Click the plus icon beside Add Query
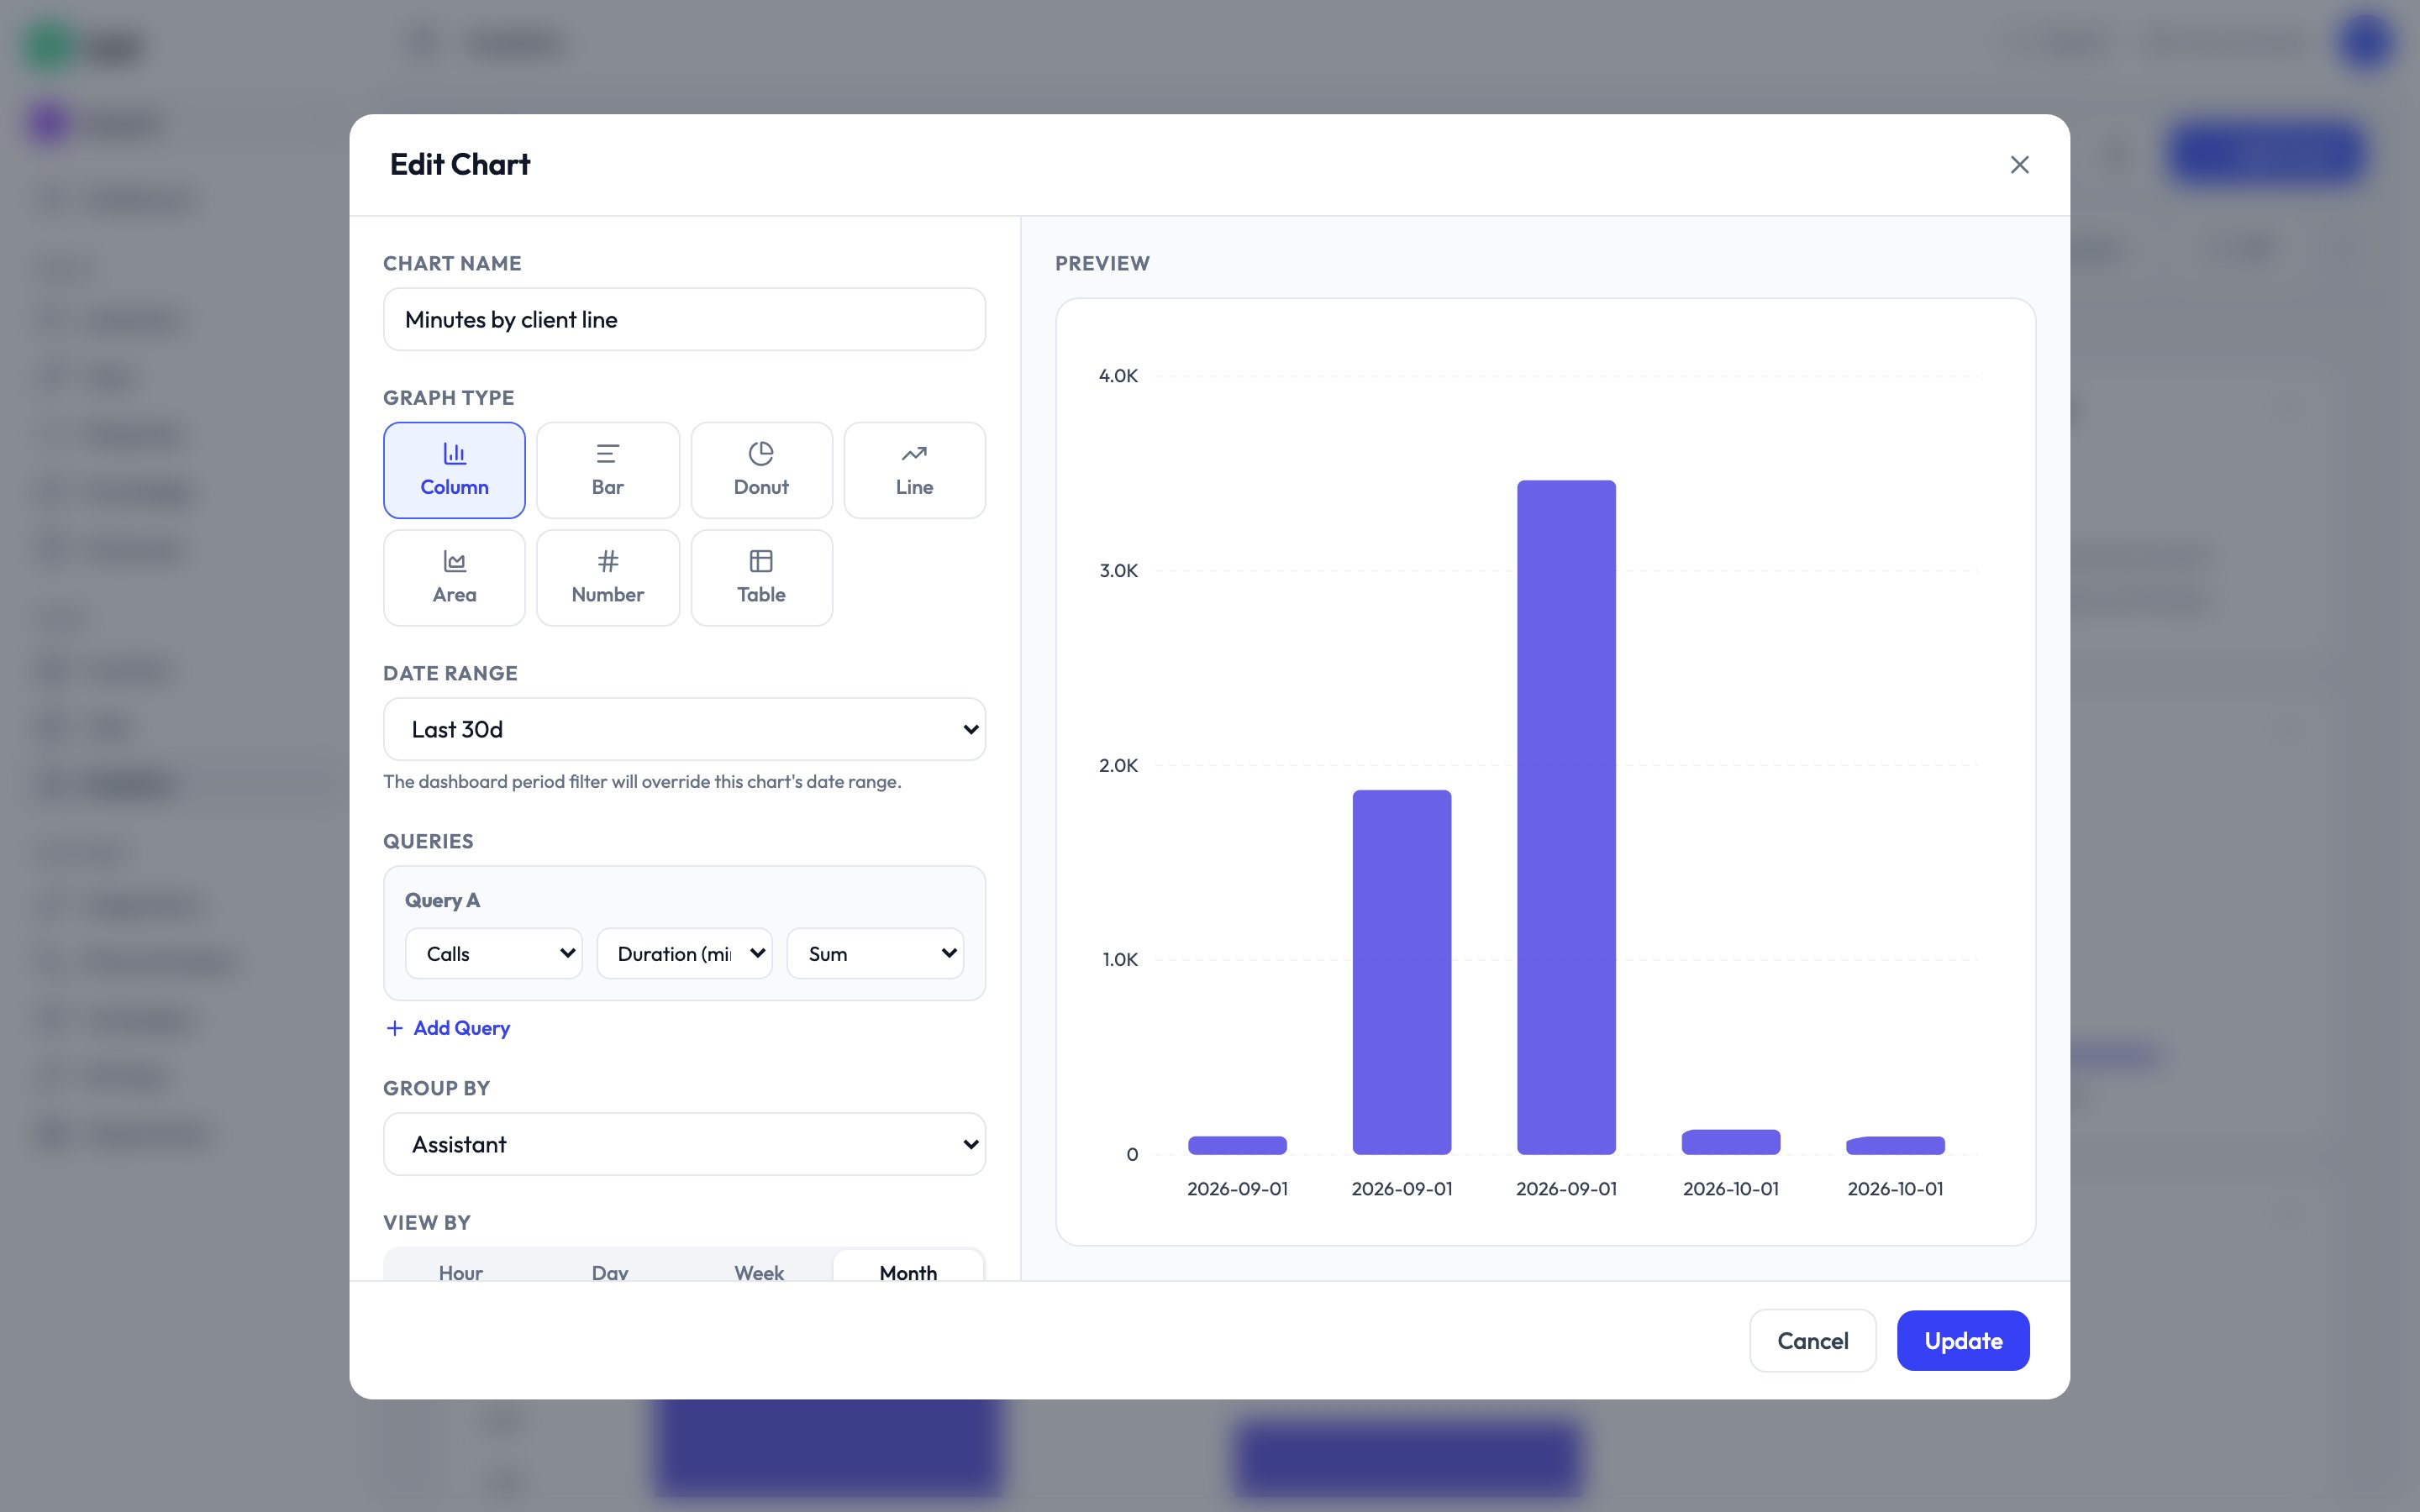 pyautogui.click(x=395, y=1028)
